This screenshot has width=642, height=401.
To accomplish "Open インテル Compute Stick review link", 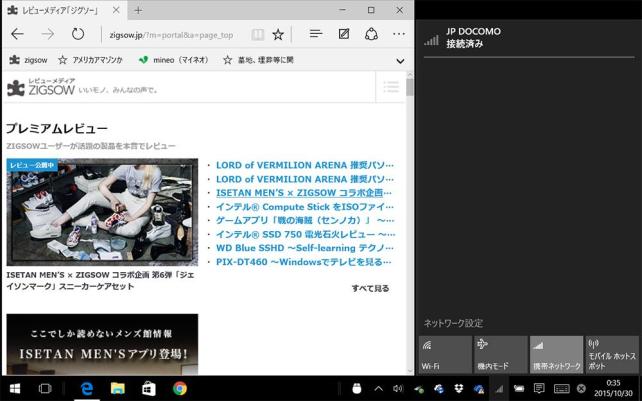I will pyautogui.click(x=305, y=207).
